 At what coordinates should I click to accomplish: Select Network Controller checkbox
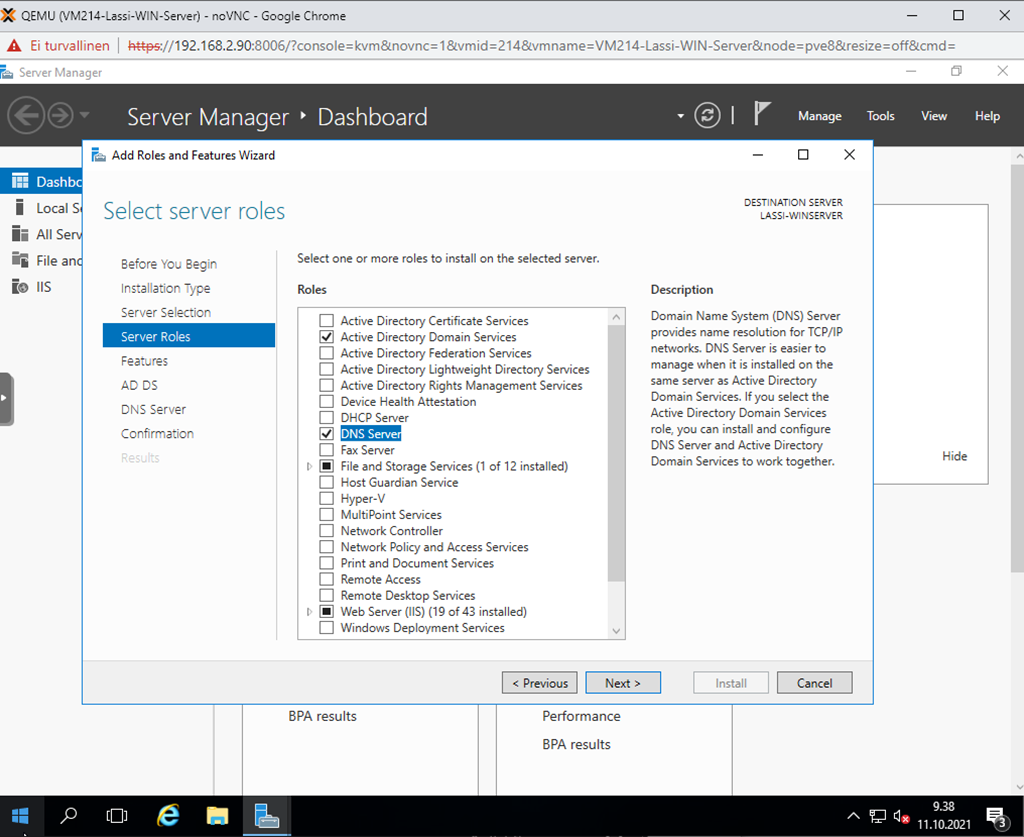(x=327, y=531)
